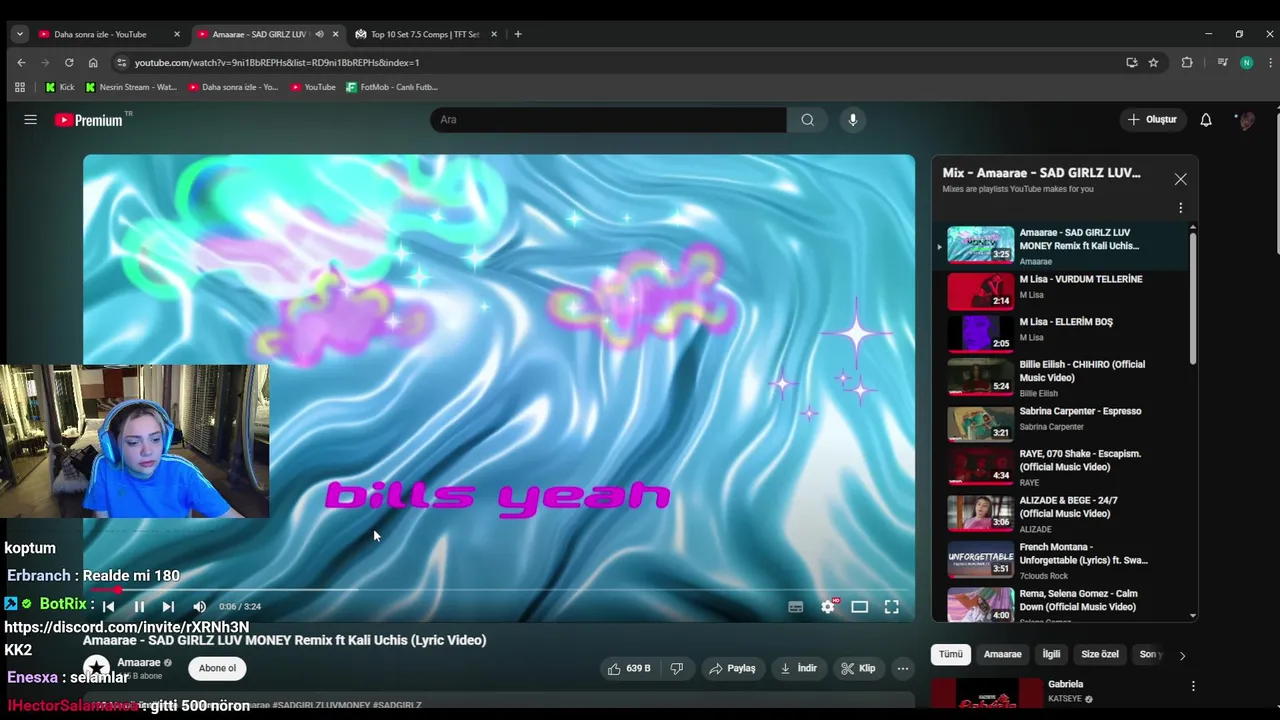1280x720 pixels.
Task: Pause the video
Action: tap(139, 606)
